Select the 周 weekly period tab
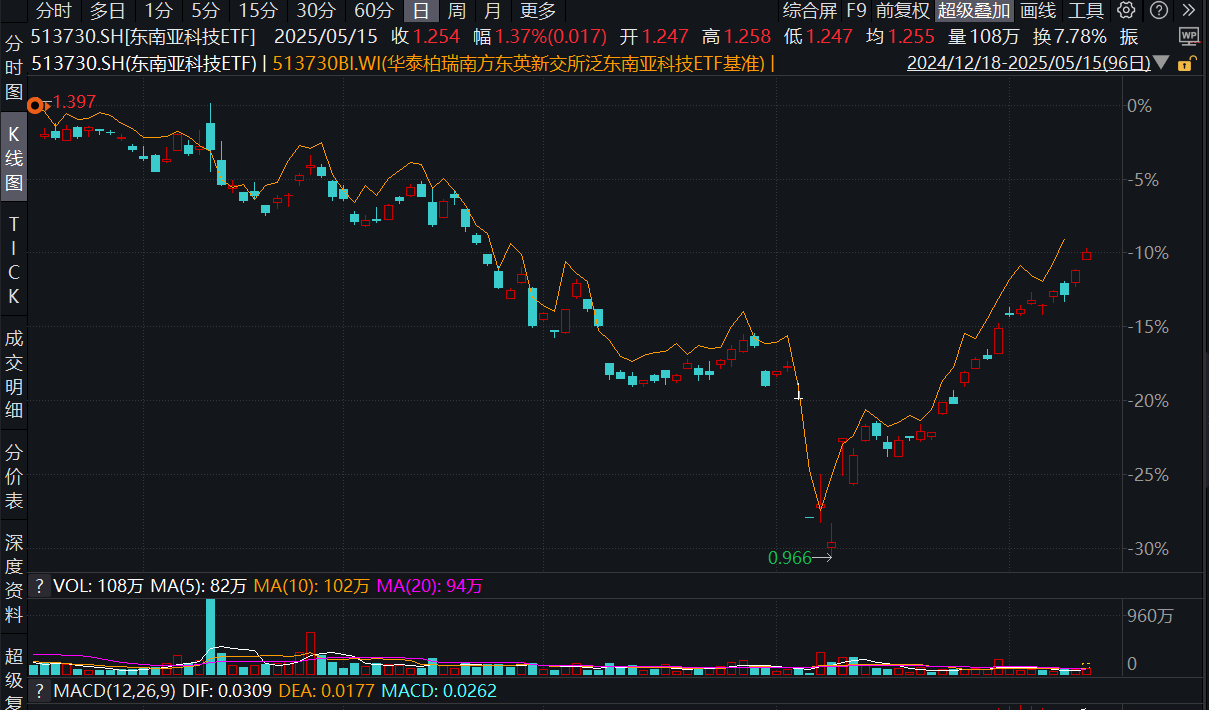Screen dimensions: 1209x710 coord(457,11)
